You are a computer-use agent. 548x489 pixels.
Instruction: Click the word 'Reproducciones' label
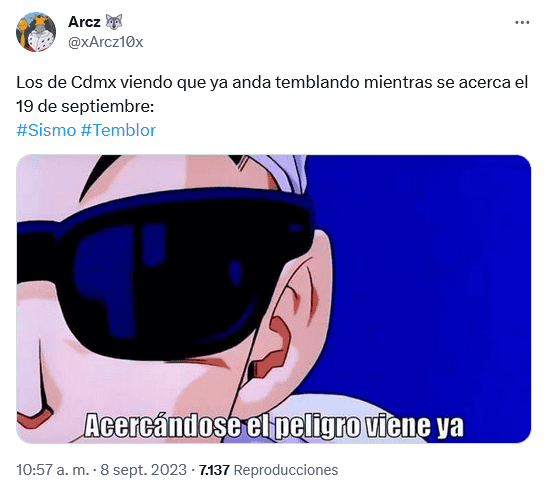click(x=286, y=470)
